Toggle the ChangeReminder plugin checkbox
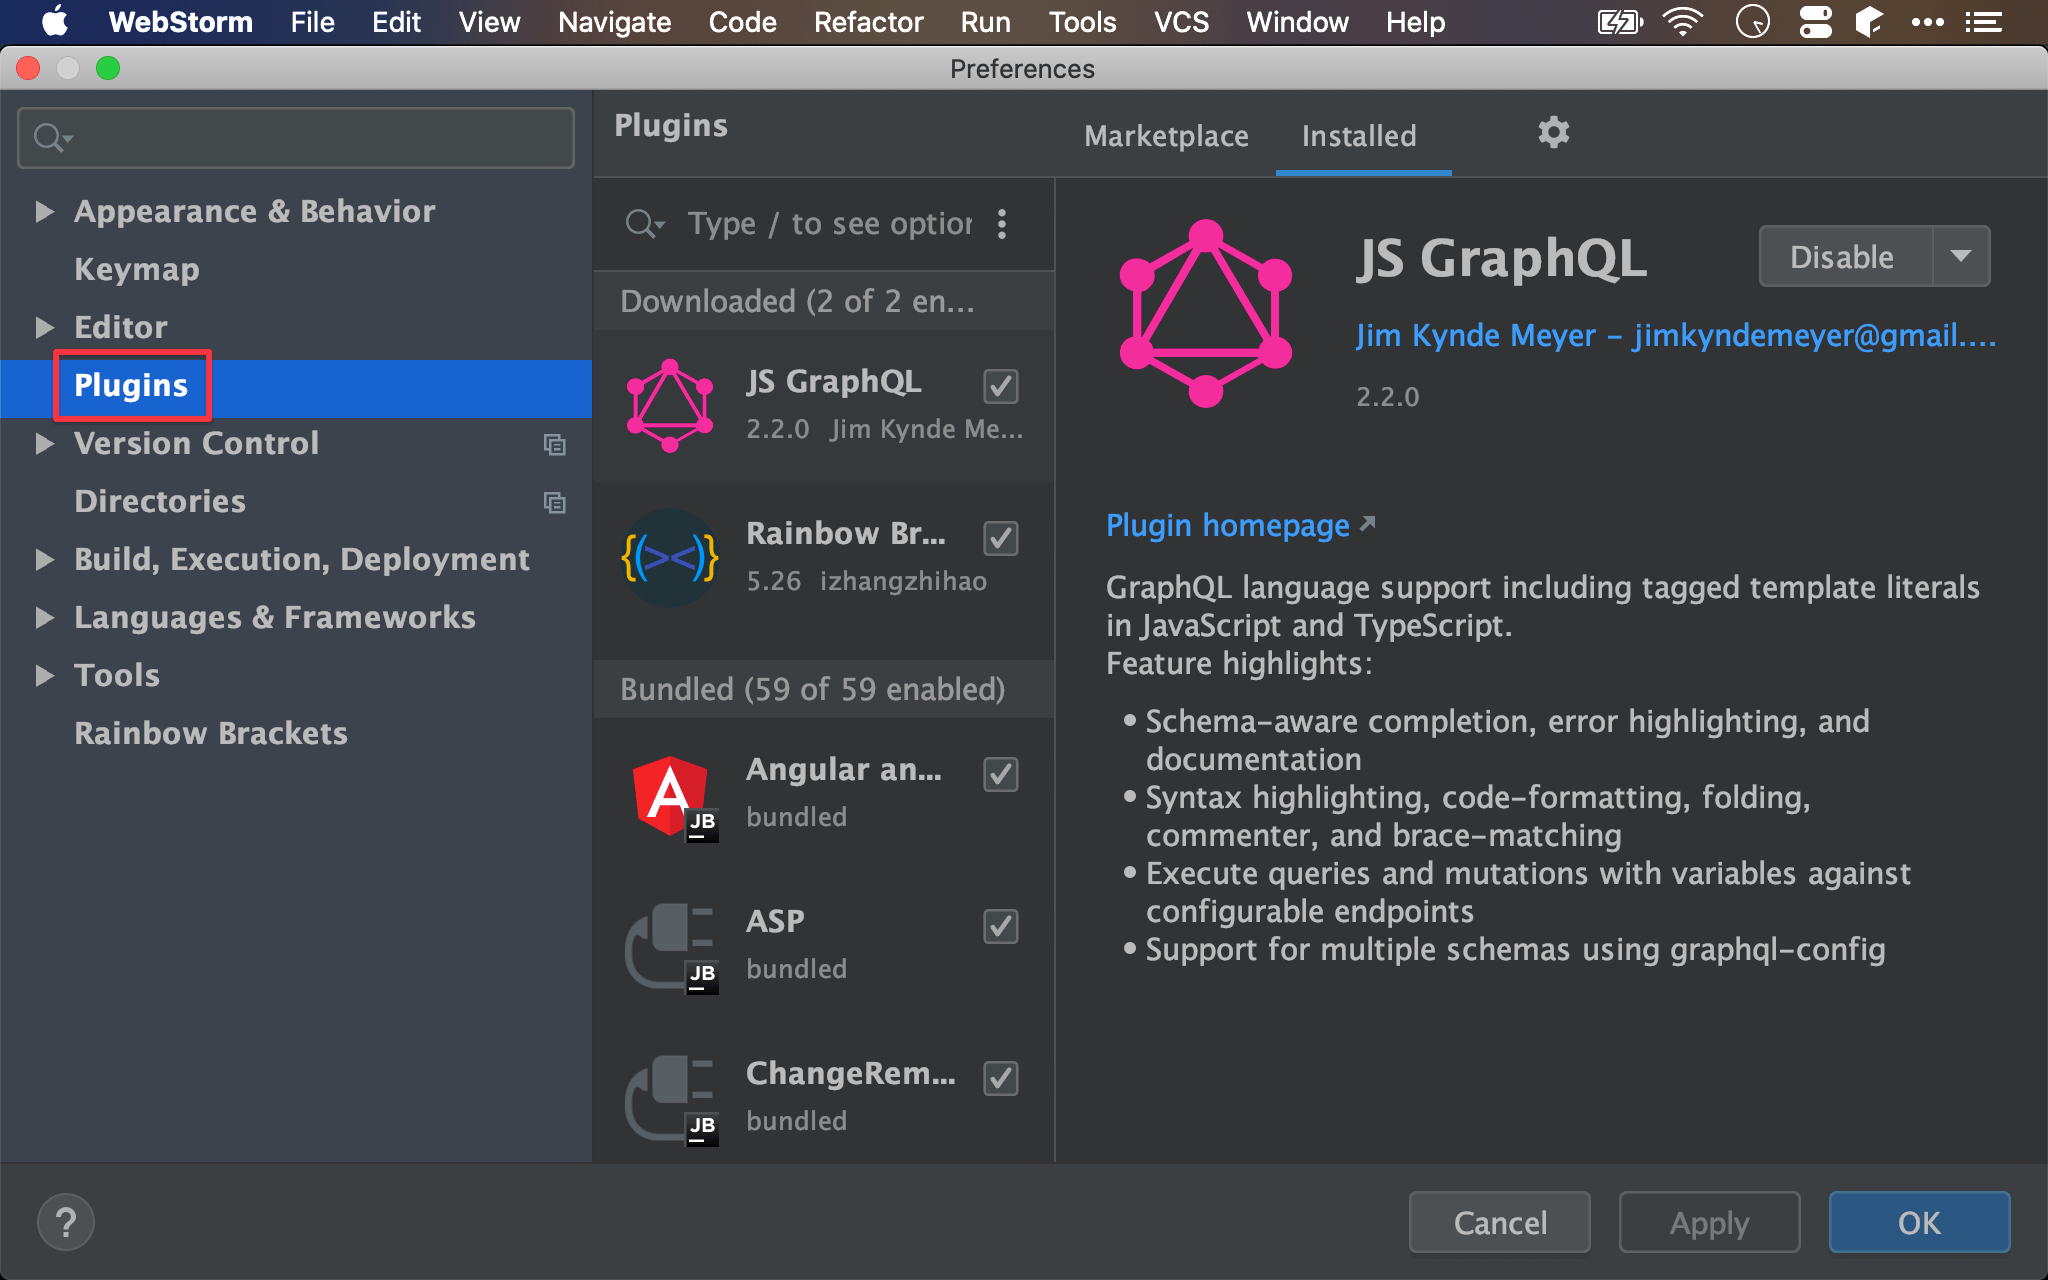Image resolution: width=2048 pixels, height=1280 pixels. click(1001, 1078)
